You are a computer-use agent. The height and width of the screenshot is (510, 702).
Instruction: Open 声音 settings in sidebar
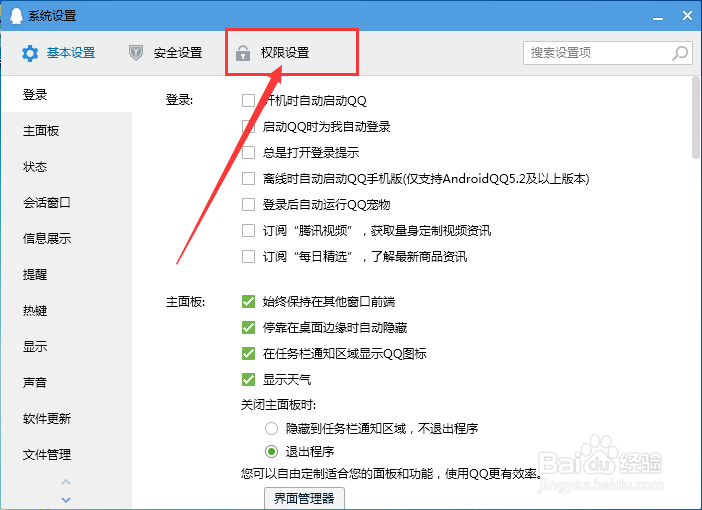click(x=66, y=382)
